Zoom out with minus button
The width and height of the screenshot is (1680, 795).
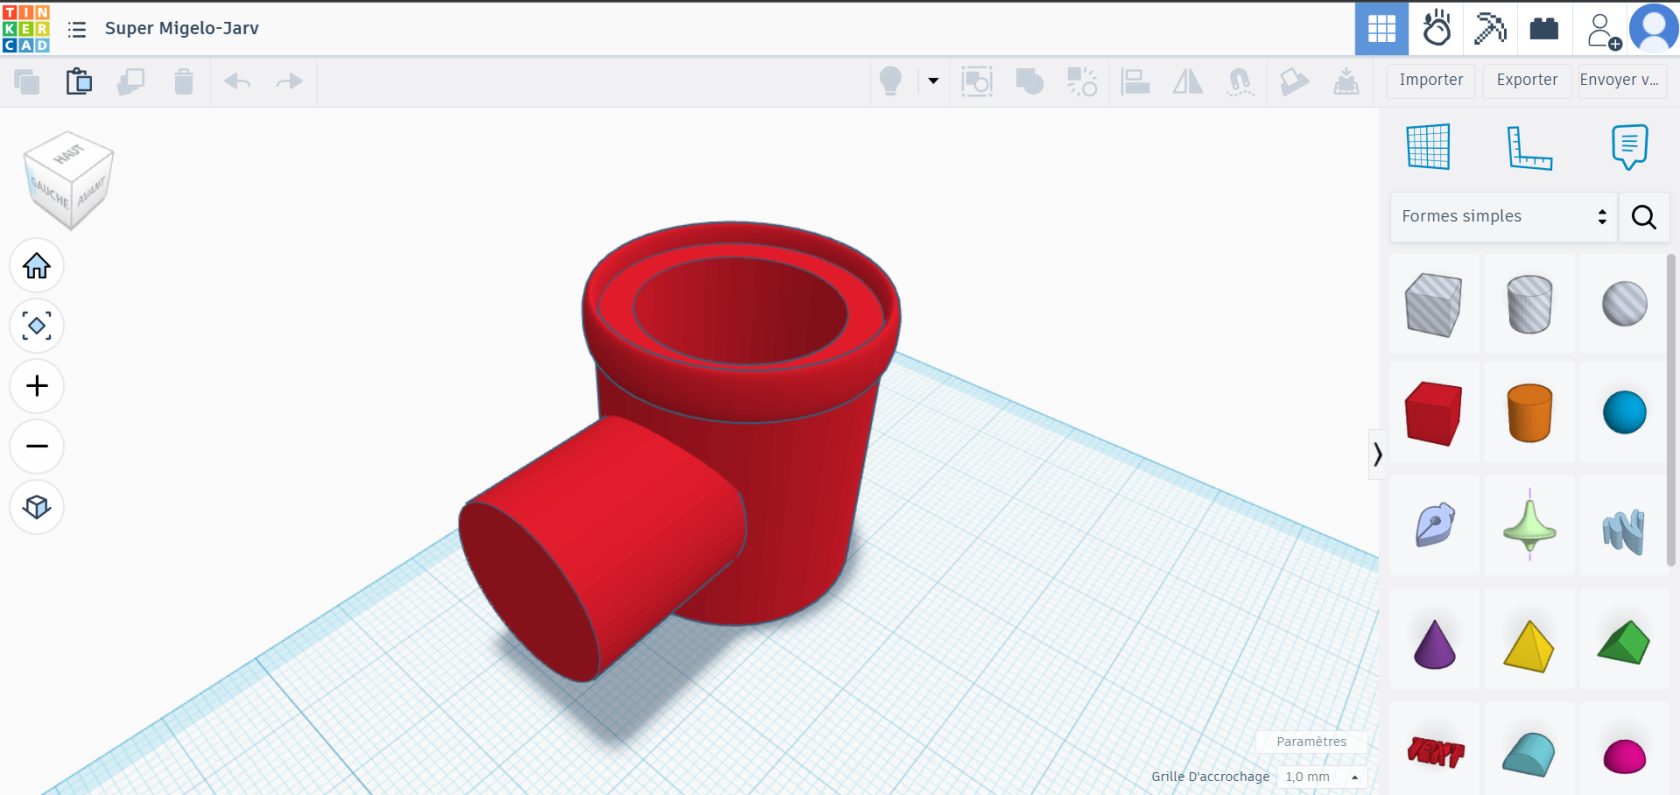37,446
